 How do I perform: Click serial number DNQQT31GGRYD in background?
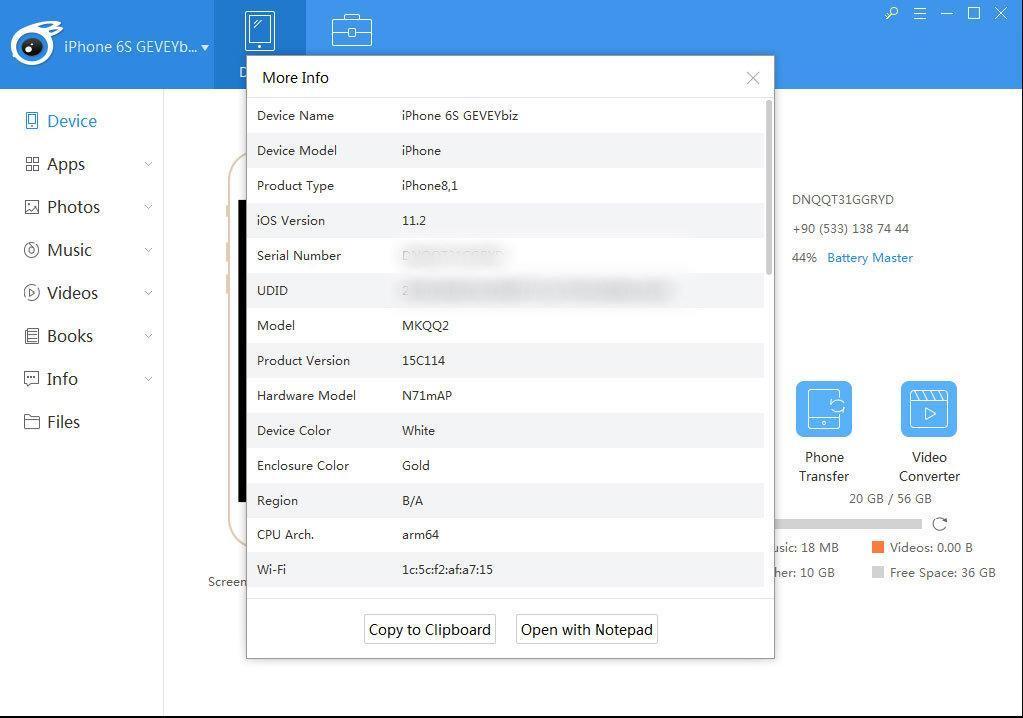pyautogui.click(x=843, y=200)
